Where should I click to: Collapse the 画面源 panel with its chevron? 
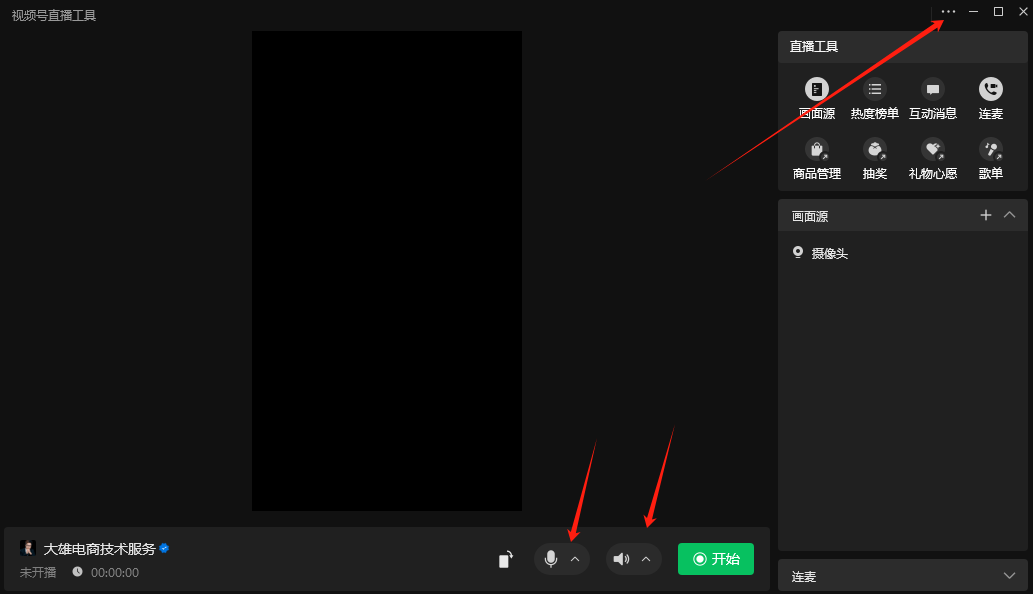pyautogui.click(x=1010, y=215)
